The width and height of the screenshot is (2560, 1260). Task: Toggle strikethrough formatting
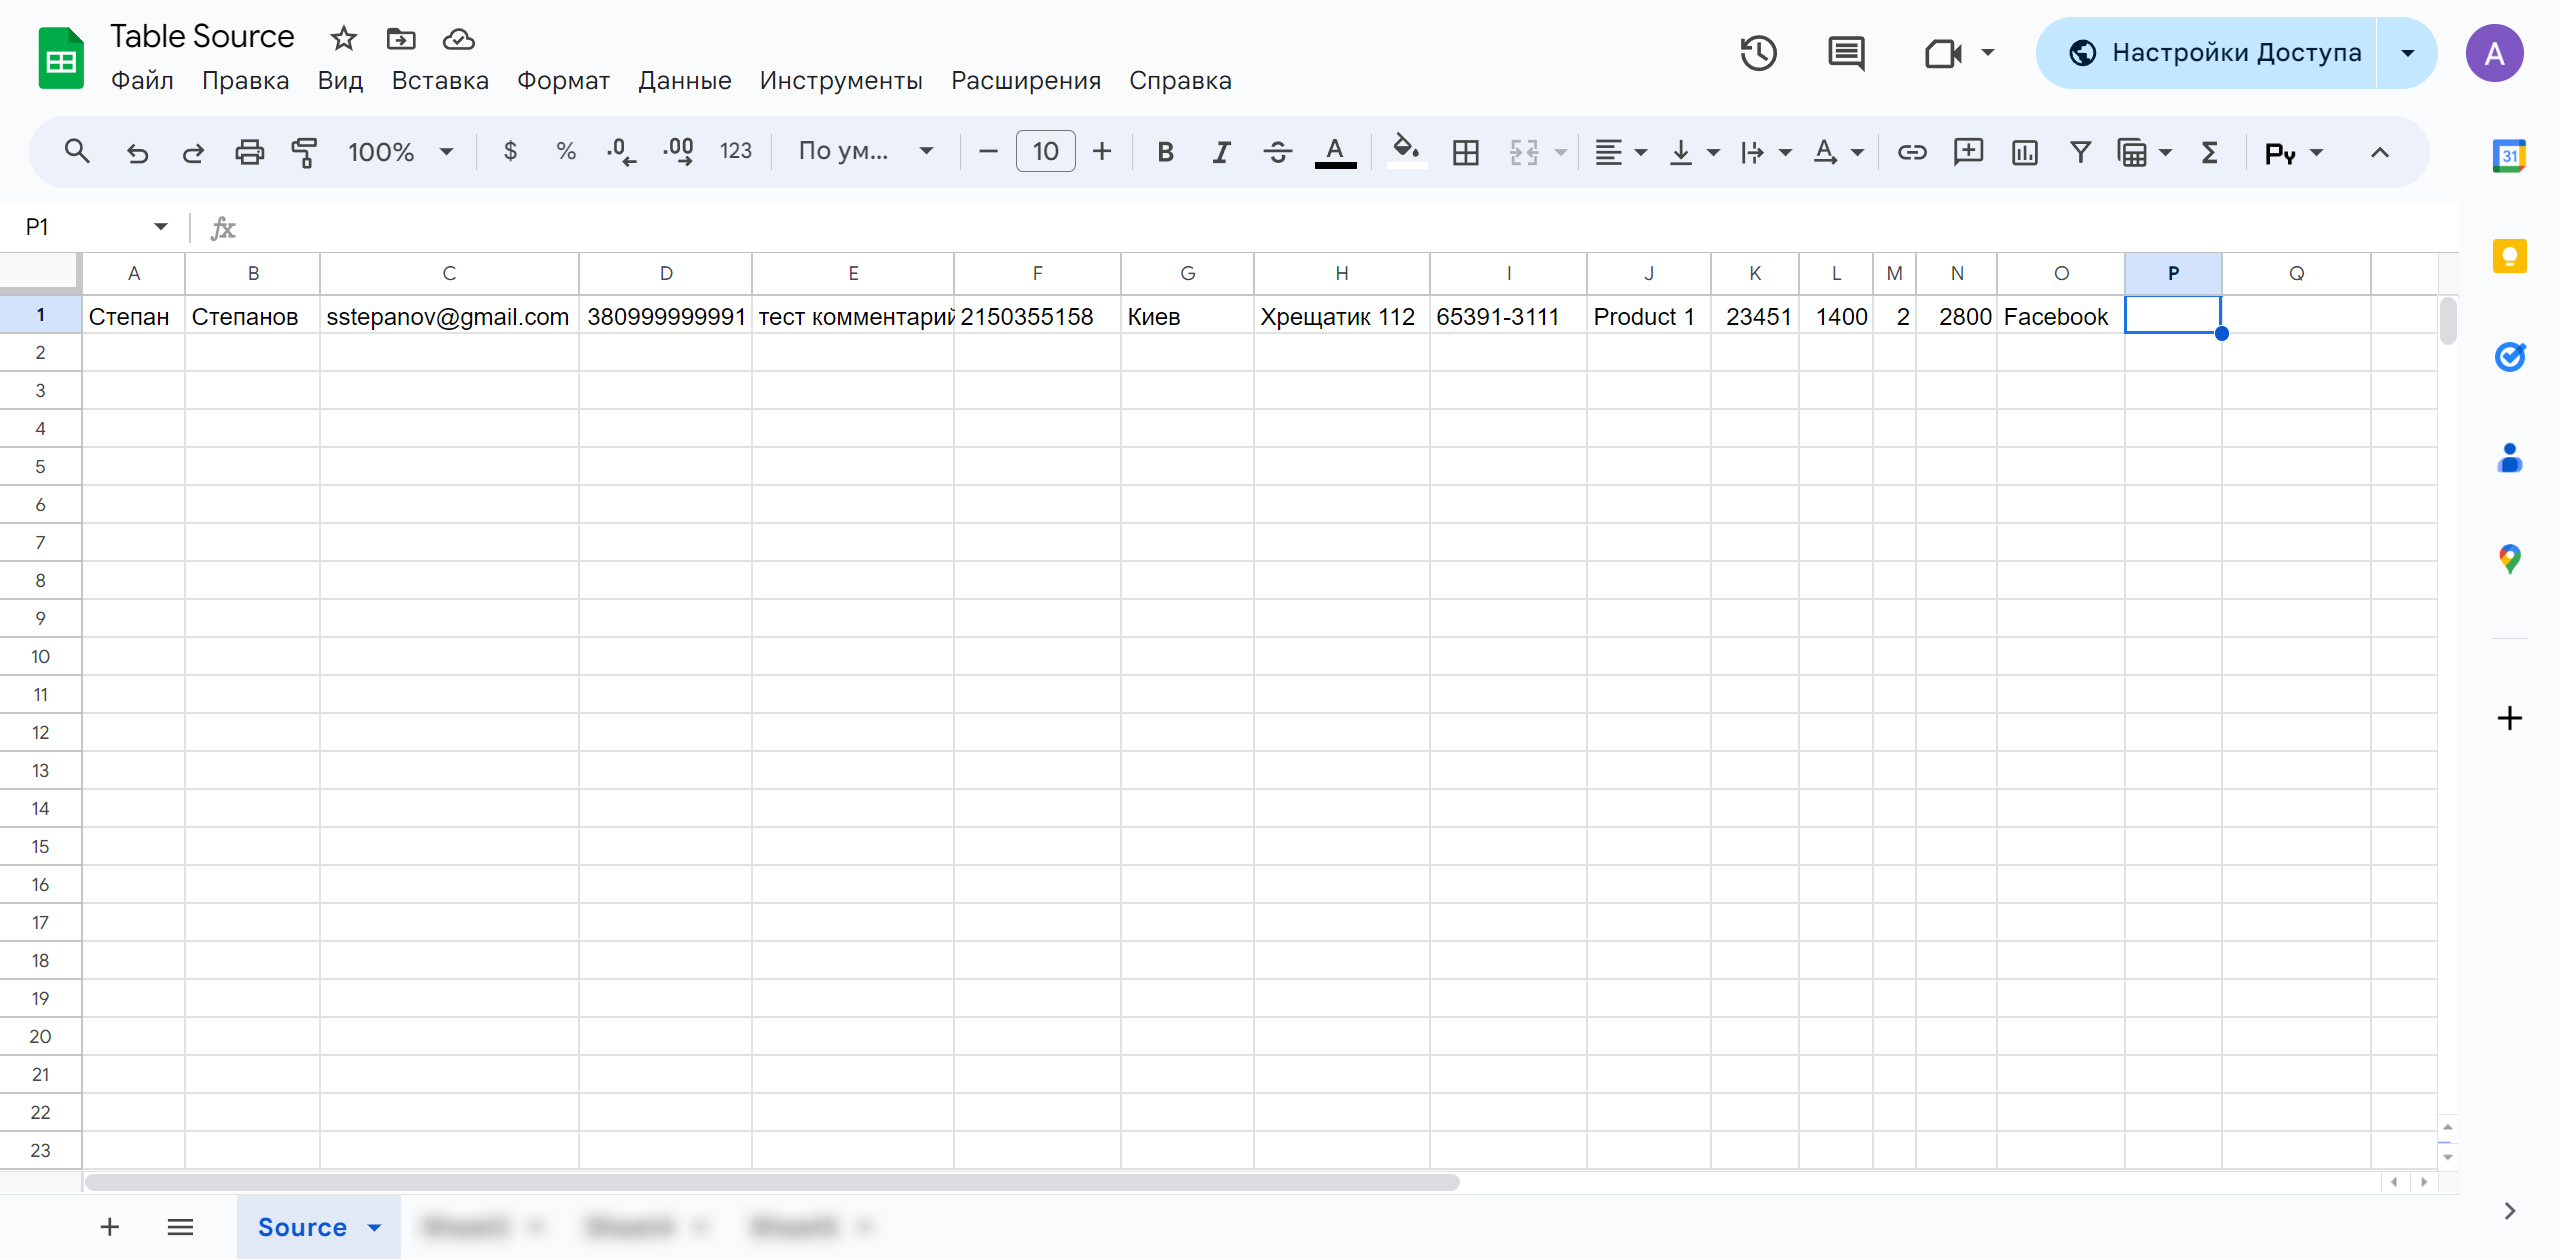pos(1277,152)
